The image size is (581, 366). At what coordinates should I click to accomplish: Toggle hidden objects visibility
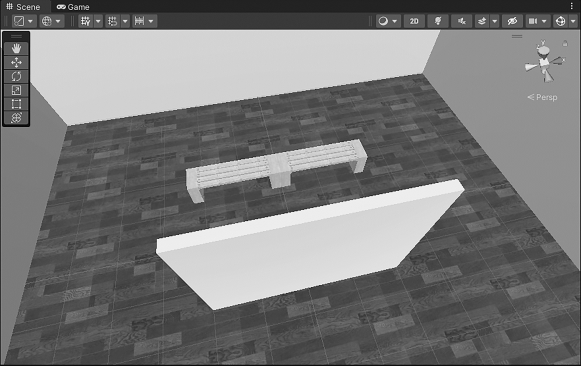512,21
